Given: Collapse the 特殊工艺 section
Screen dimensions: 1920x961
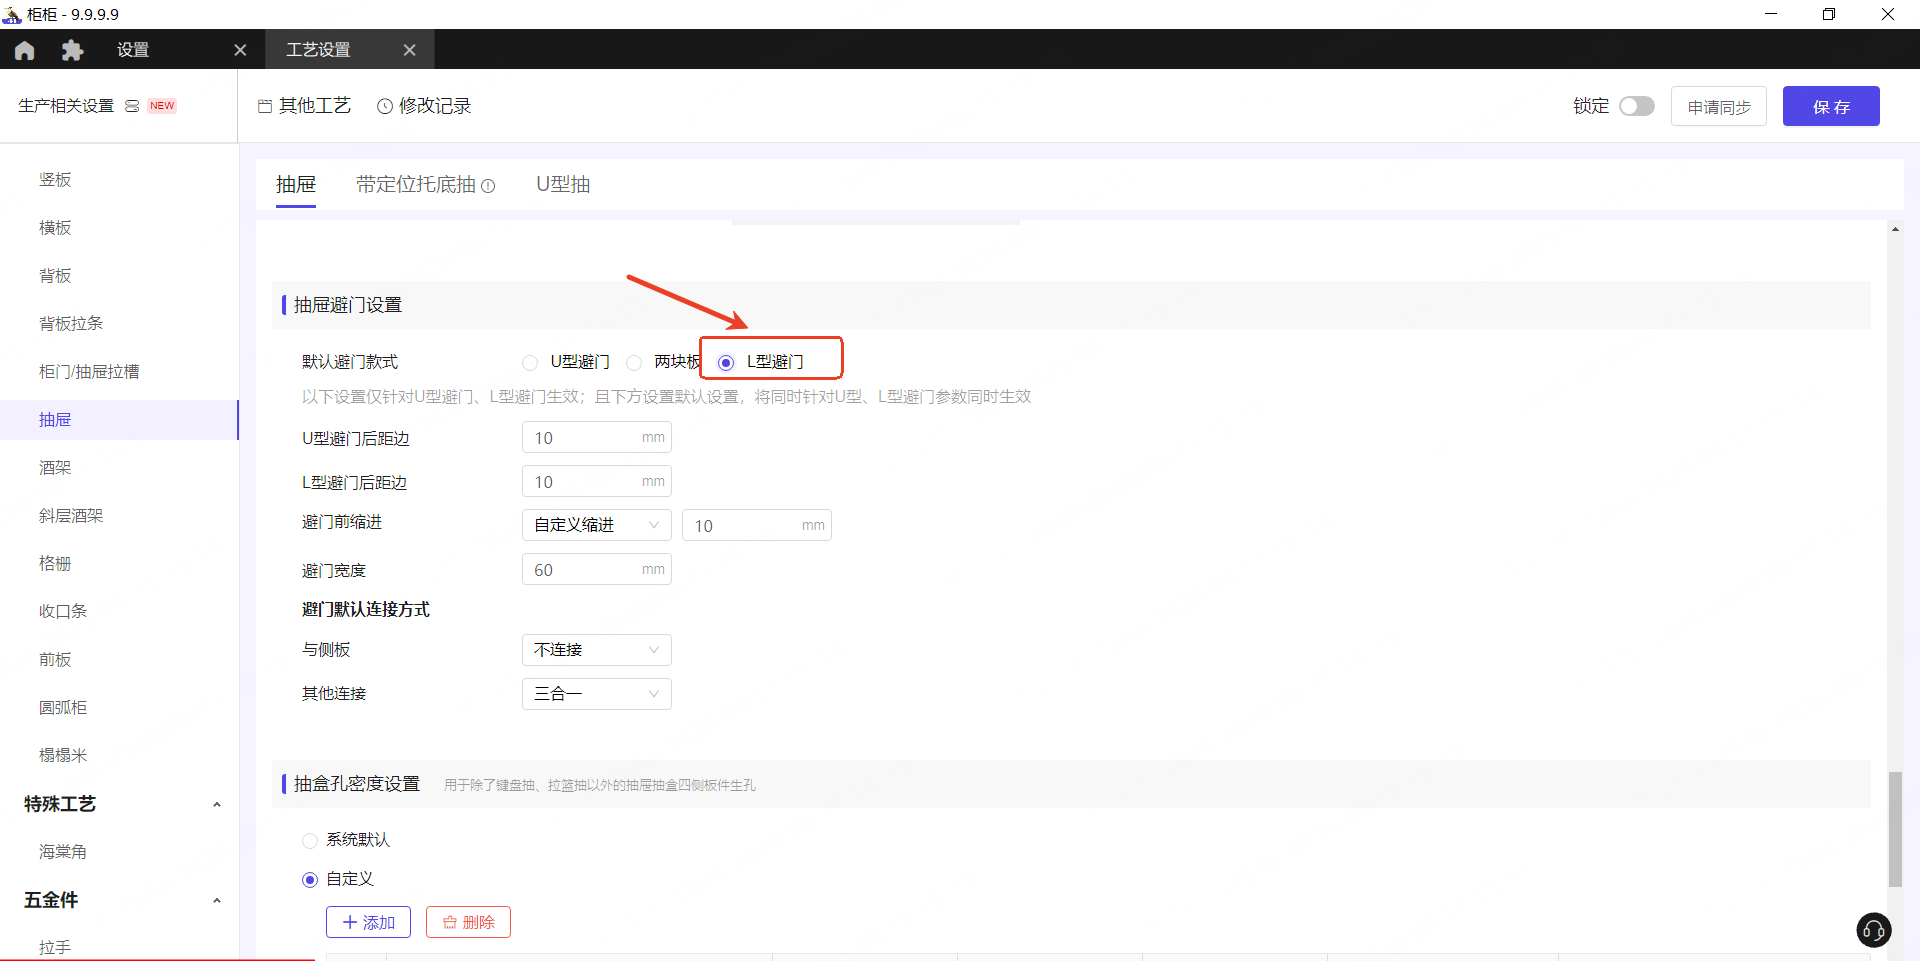Looking at the screenshot, I should [x=217, y=805].
